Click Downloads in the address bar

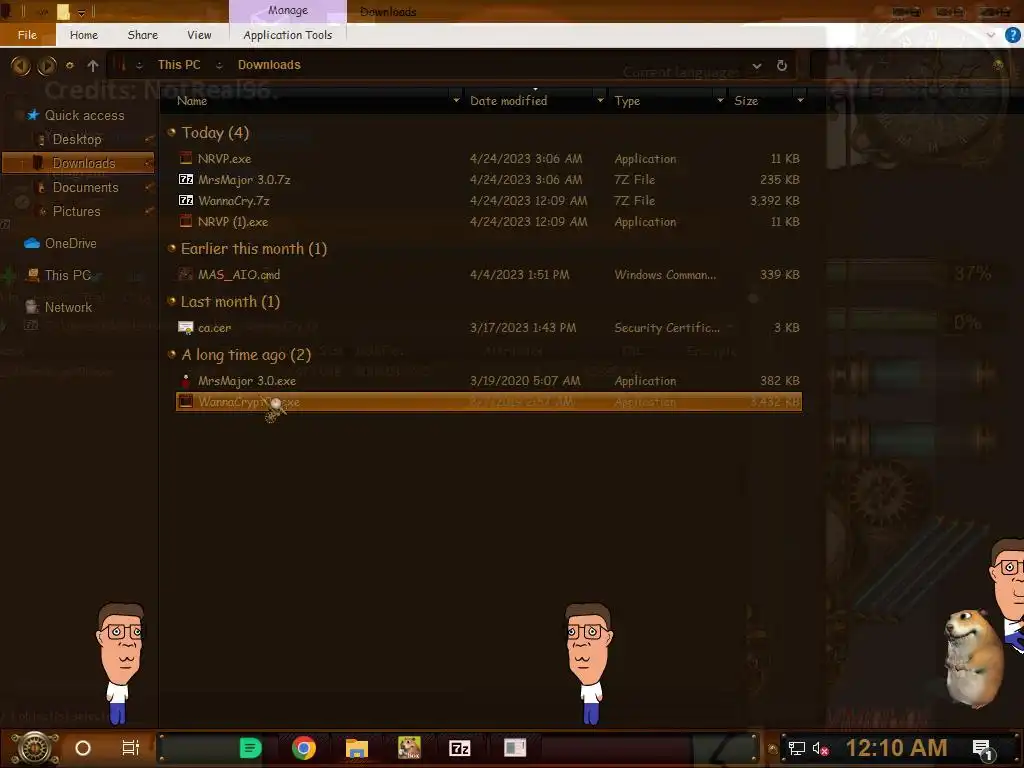click(x=269, y=65)
